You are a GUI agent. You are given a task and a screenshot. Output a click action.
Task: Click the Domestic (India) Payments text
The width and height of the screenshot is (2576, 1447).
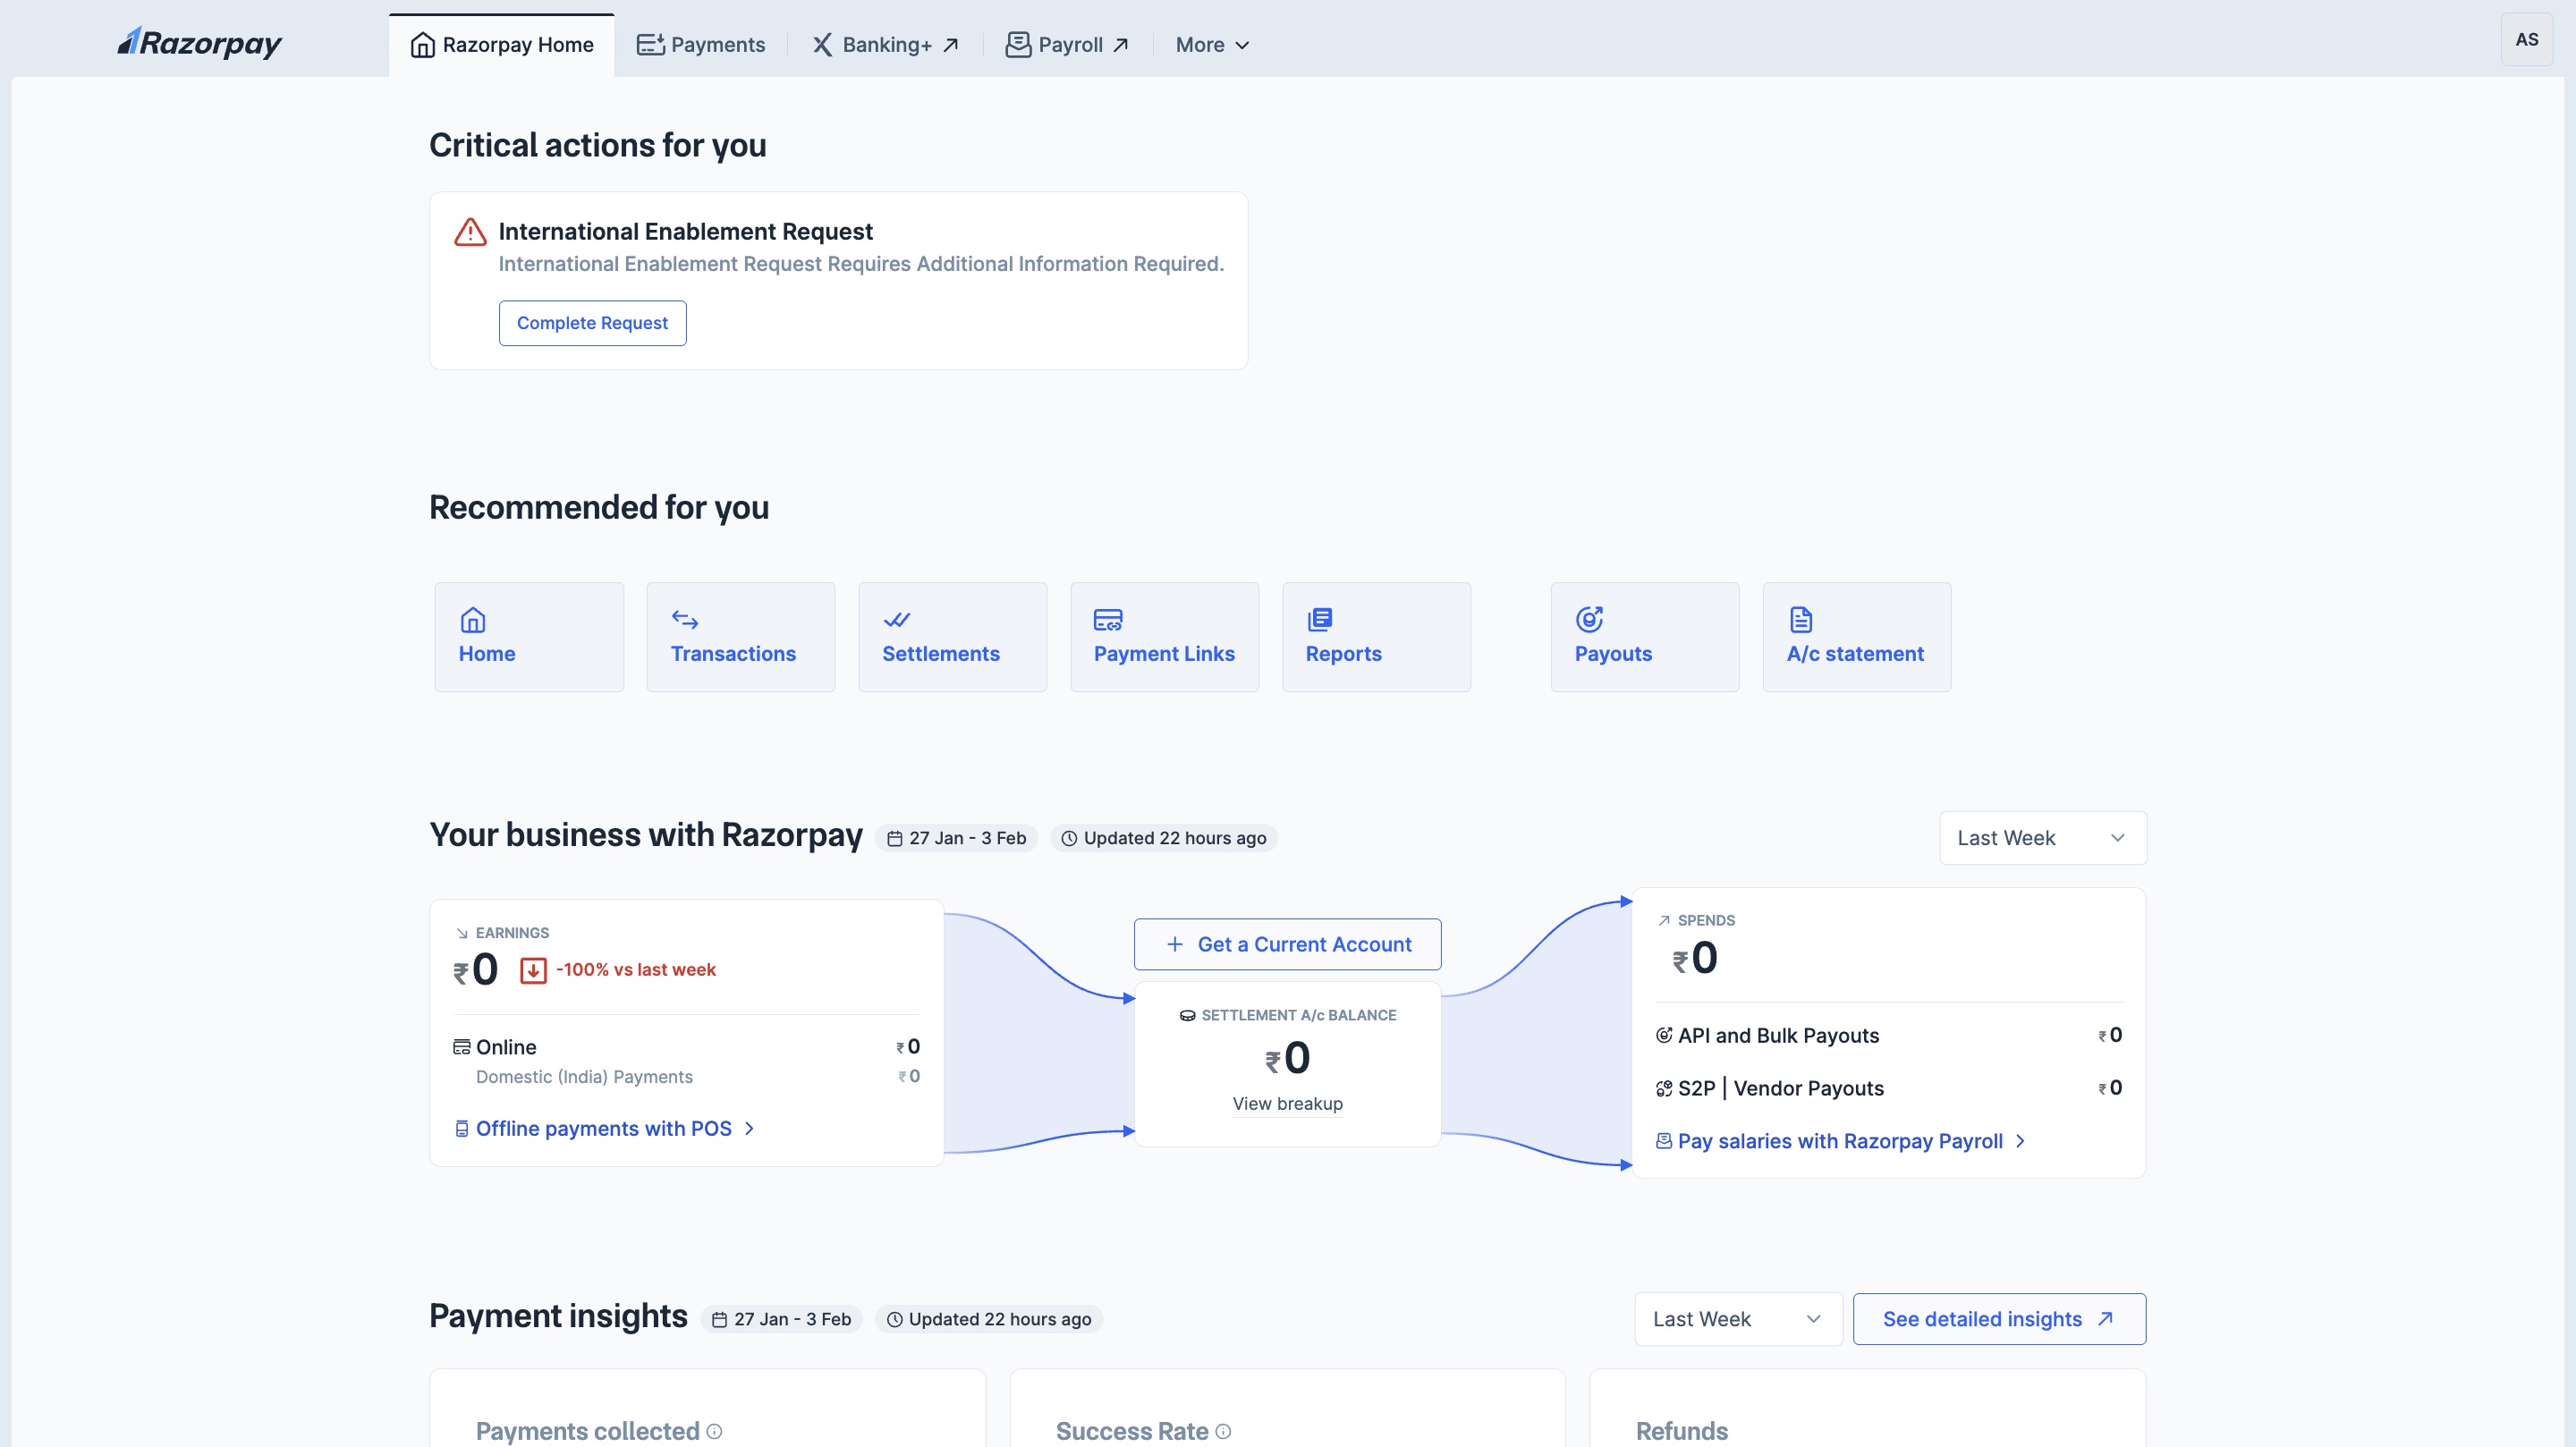coord(584,1077)
